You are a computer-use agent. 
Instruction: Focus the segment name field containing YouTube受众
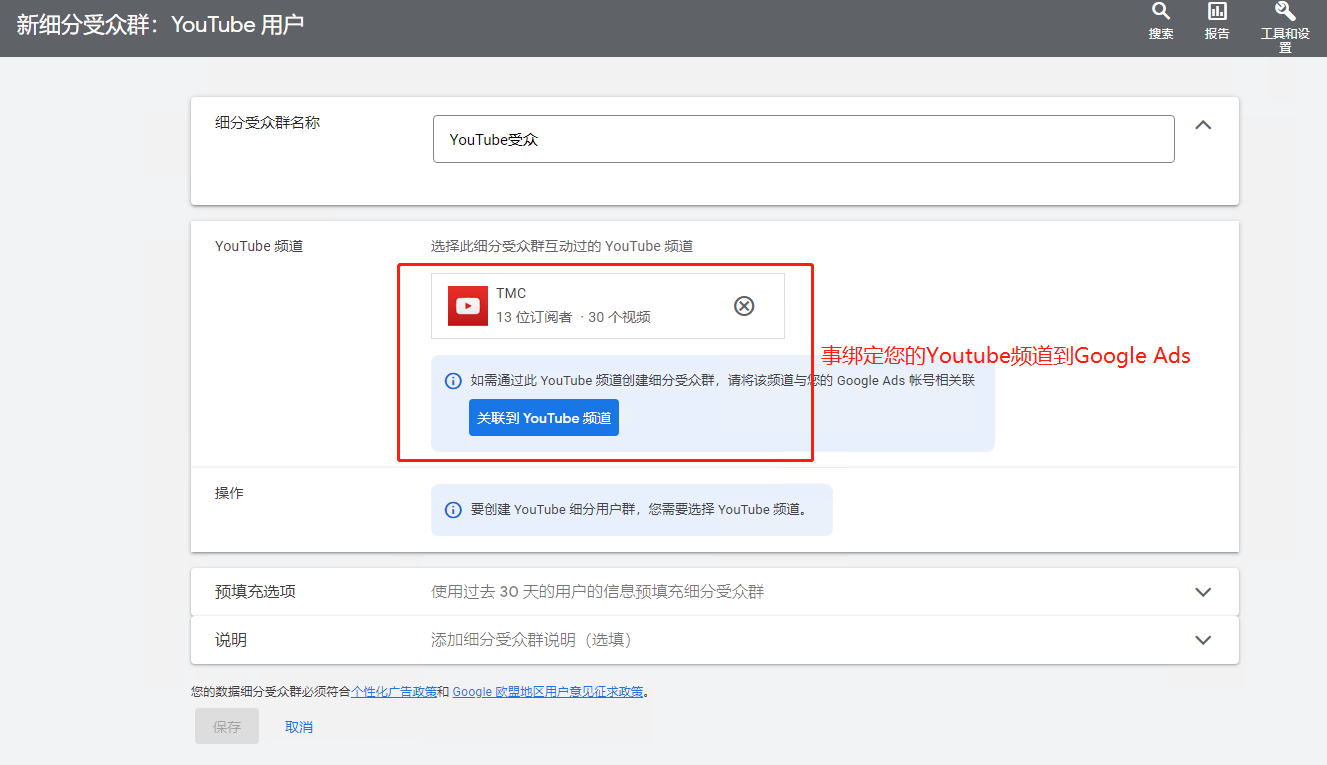click(x=804, y=139)
